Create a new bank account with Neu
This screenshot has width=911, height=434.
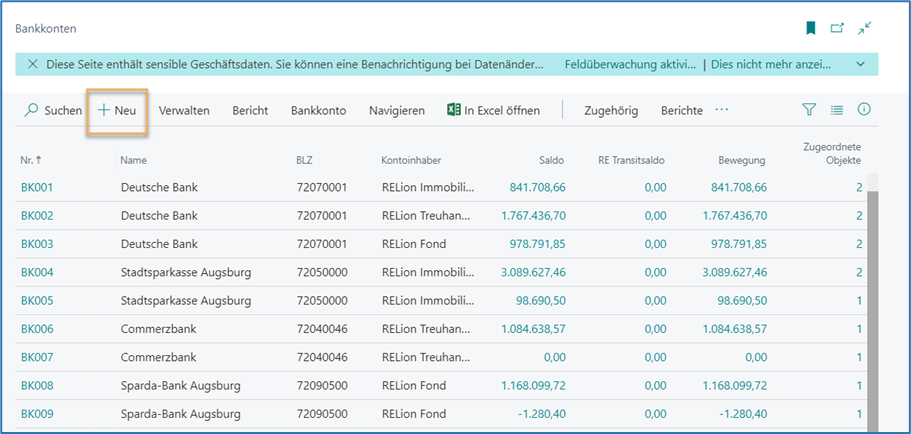(x=117, y=111)
